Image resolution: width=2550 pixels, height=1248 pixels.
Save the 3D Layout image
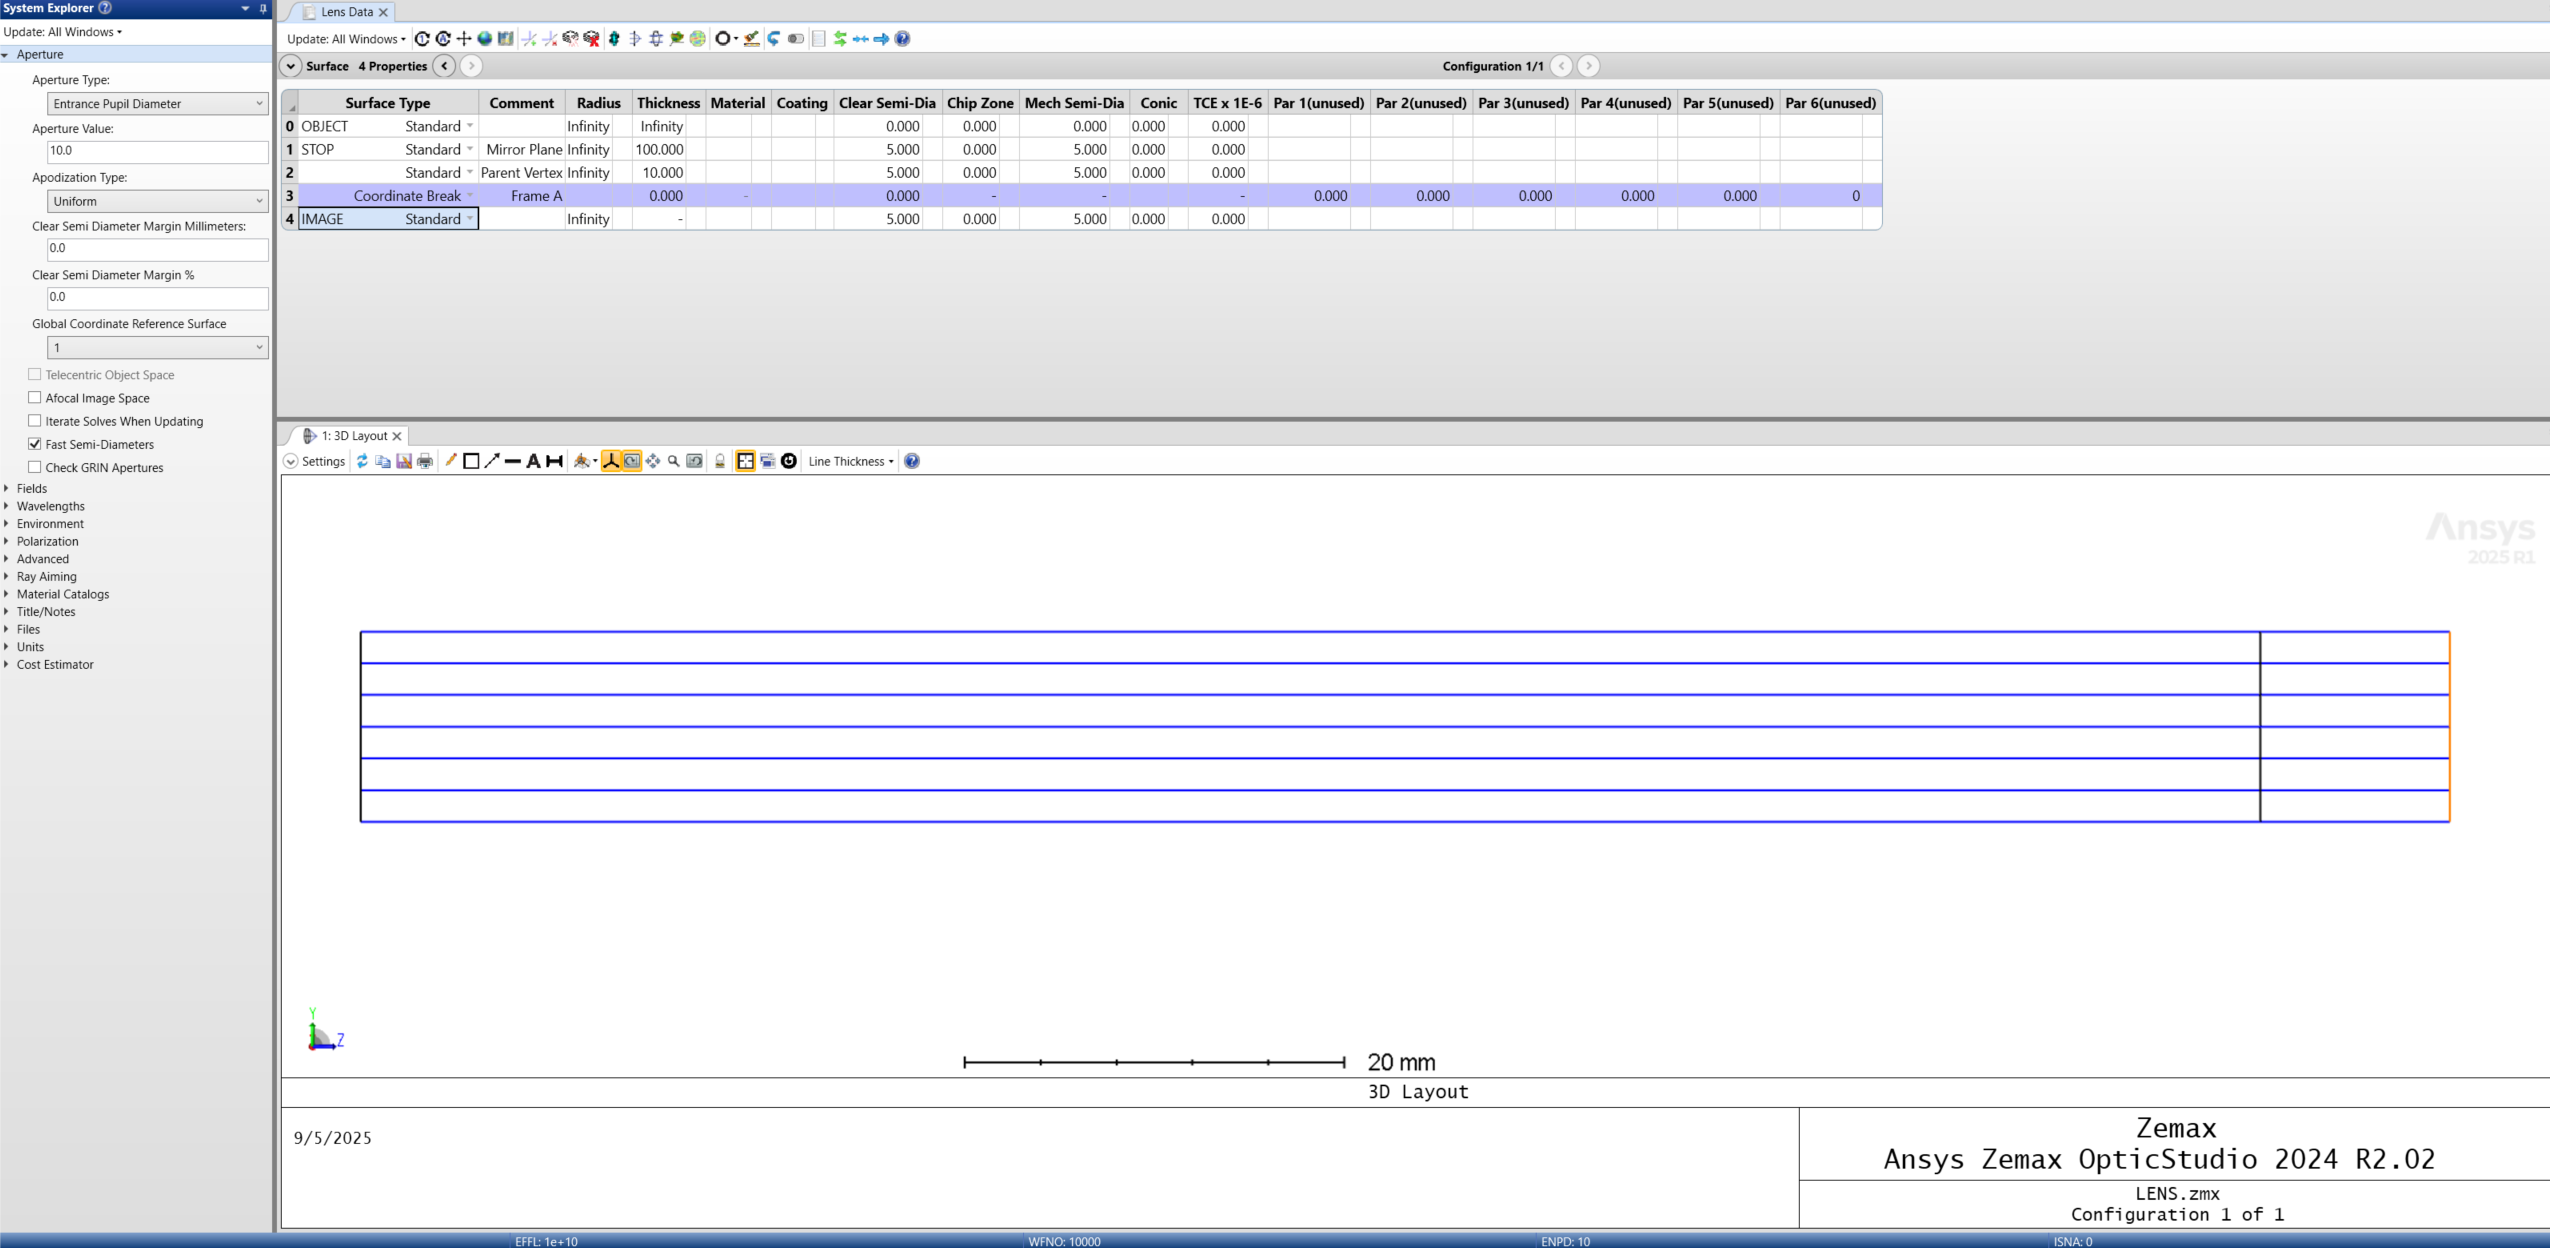coord(403,461)
